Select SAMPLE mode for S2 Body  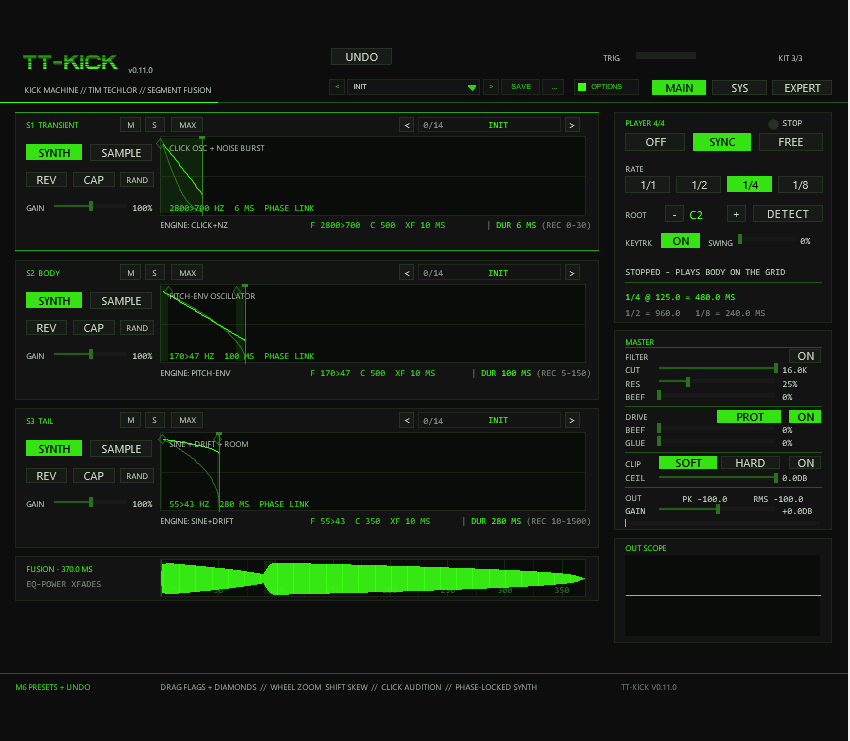coord(121,300)
